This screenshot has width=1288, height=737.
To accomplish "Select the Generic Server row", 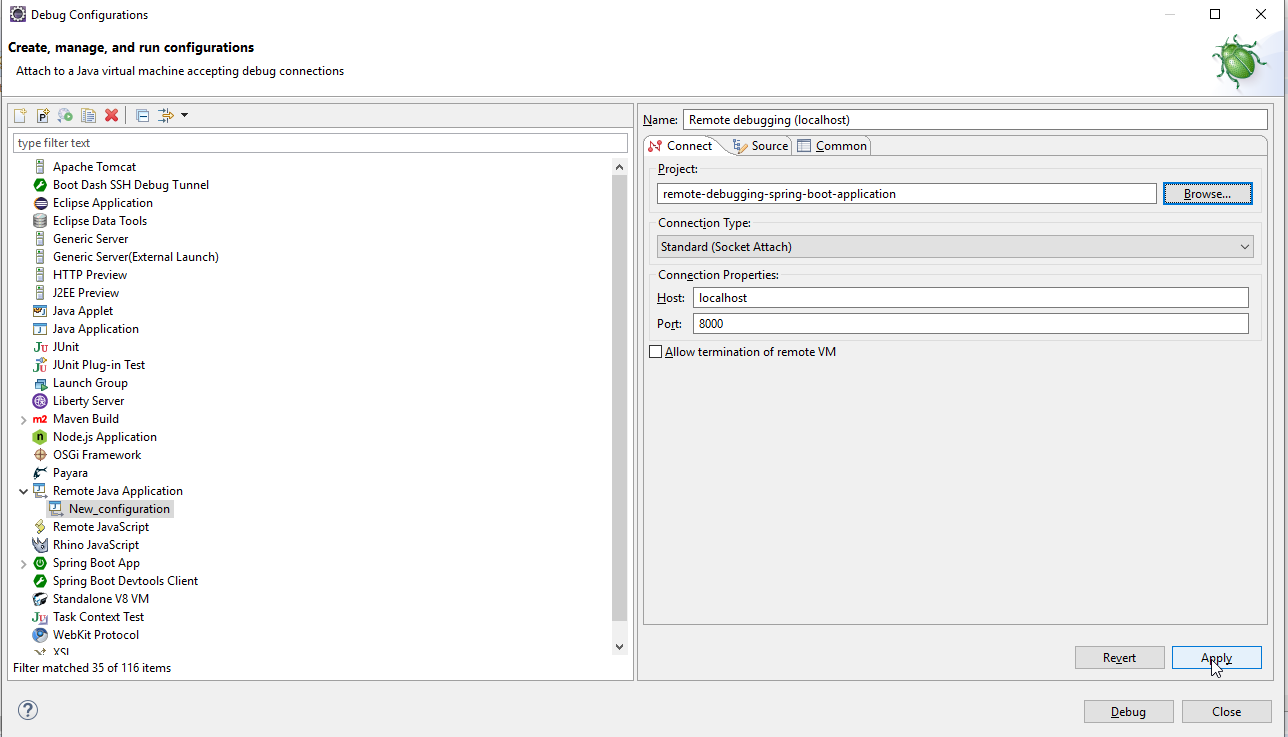I will coord(90,239).
